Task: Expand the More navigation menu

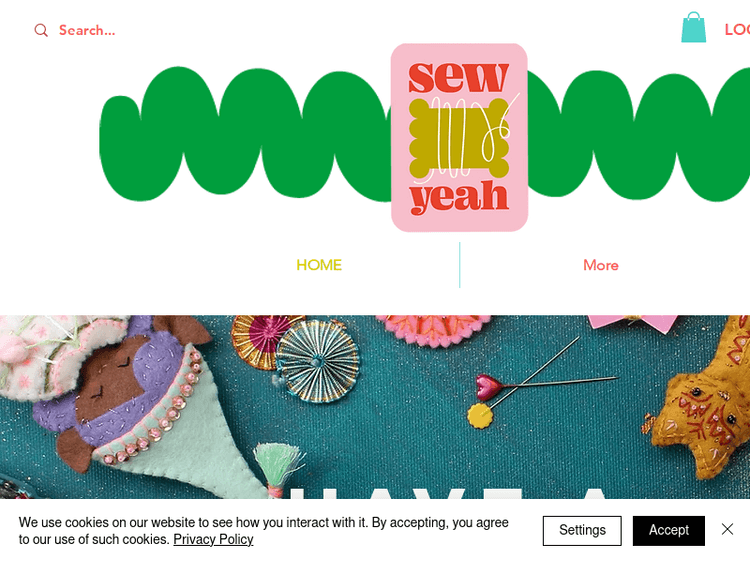Action: coord(601,265)
